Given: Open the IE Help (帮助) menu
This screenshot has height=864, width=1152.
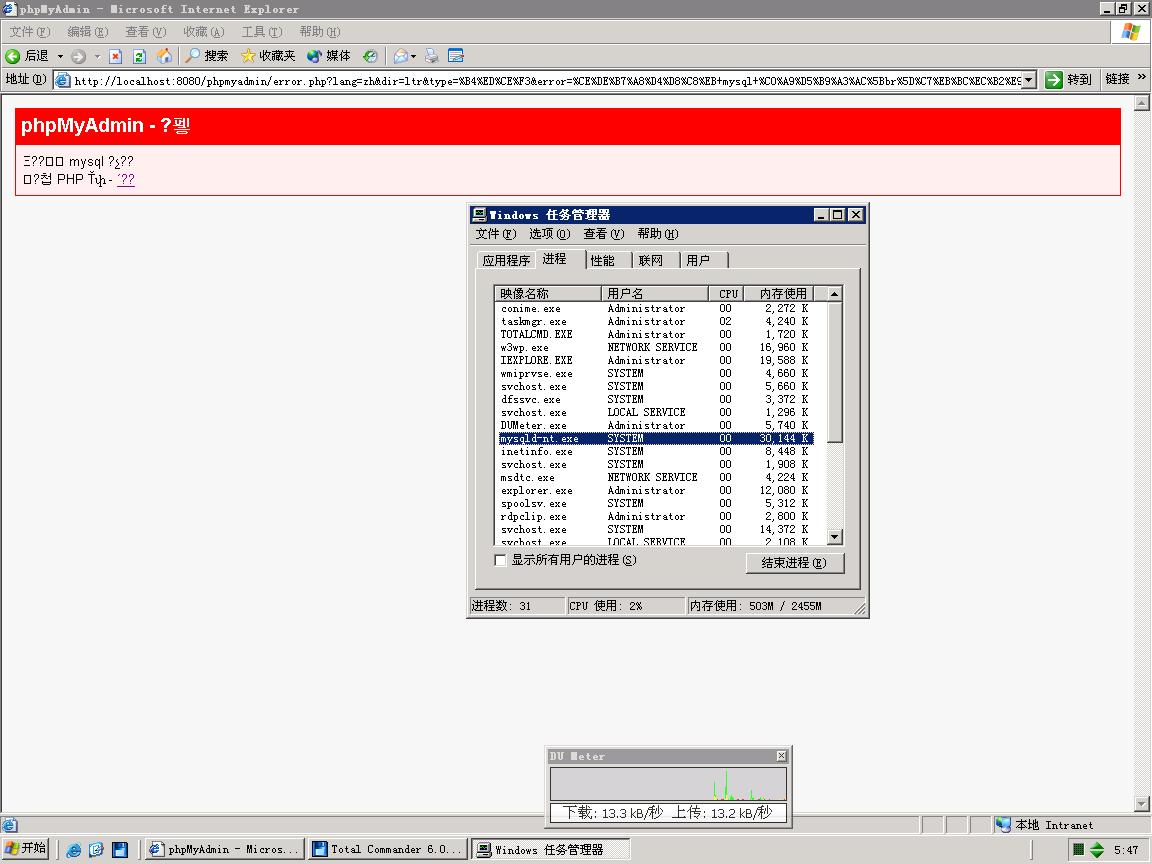Looking at the screenshot, I should 320,32.
